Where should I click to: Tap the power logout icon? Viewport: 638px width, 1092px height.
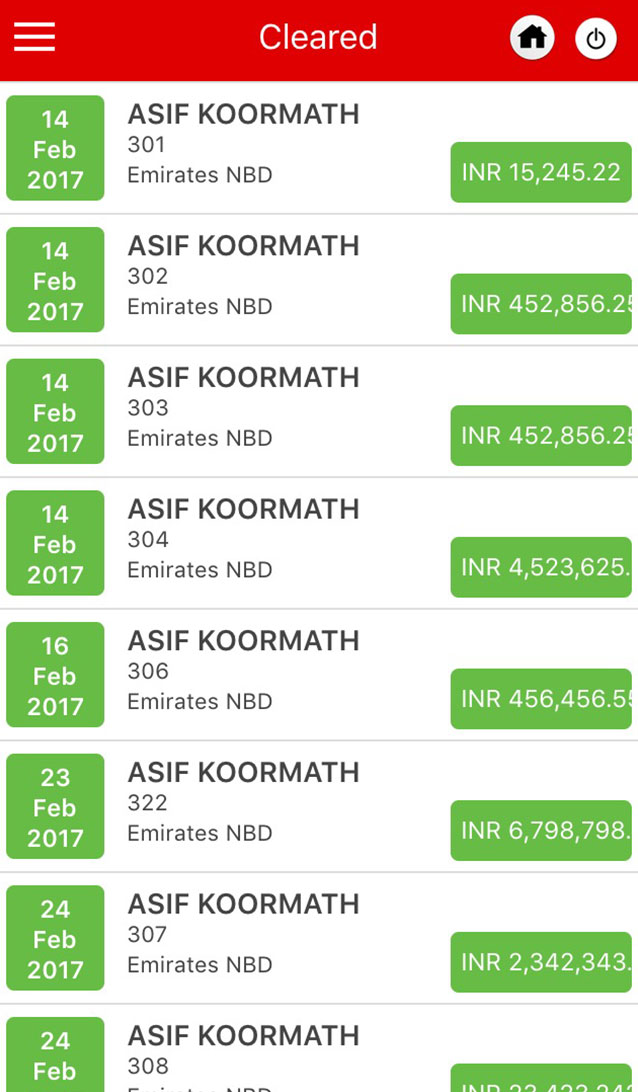[596, 39]
